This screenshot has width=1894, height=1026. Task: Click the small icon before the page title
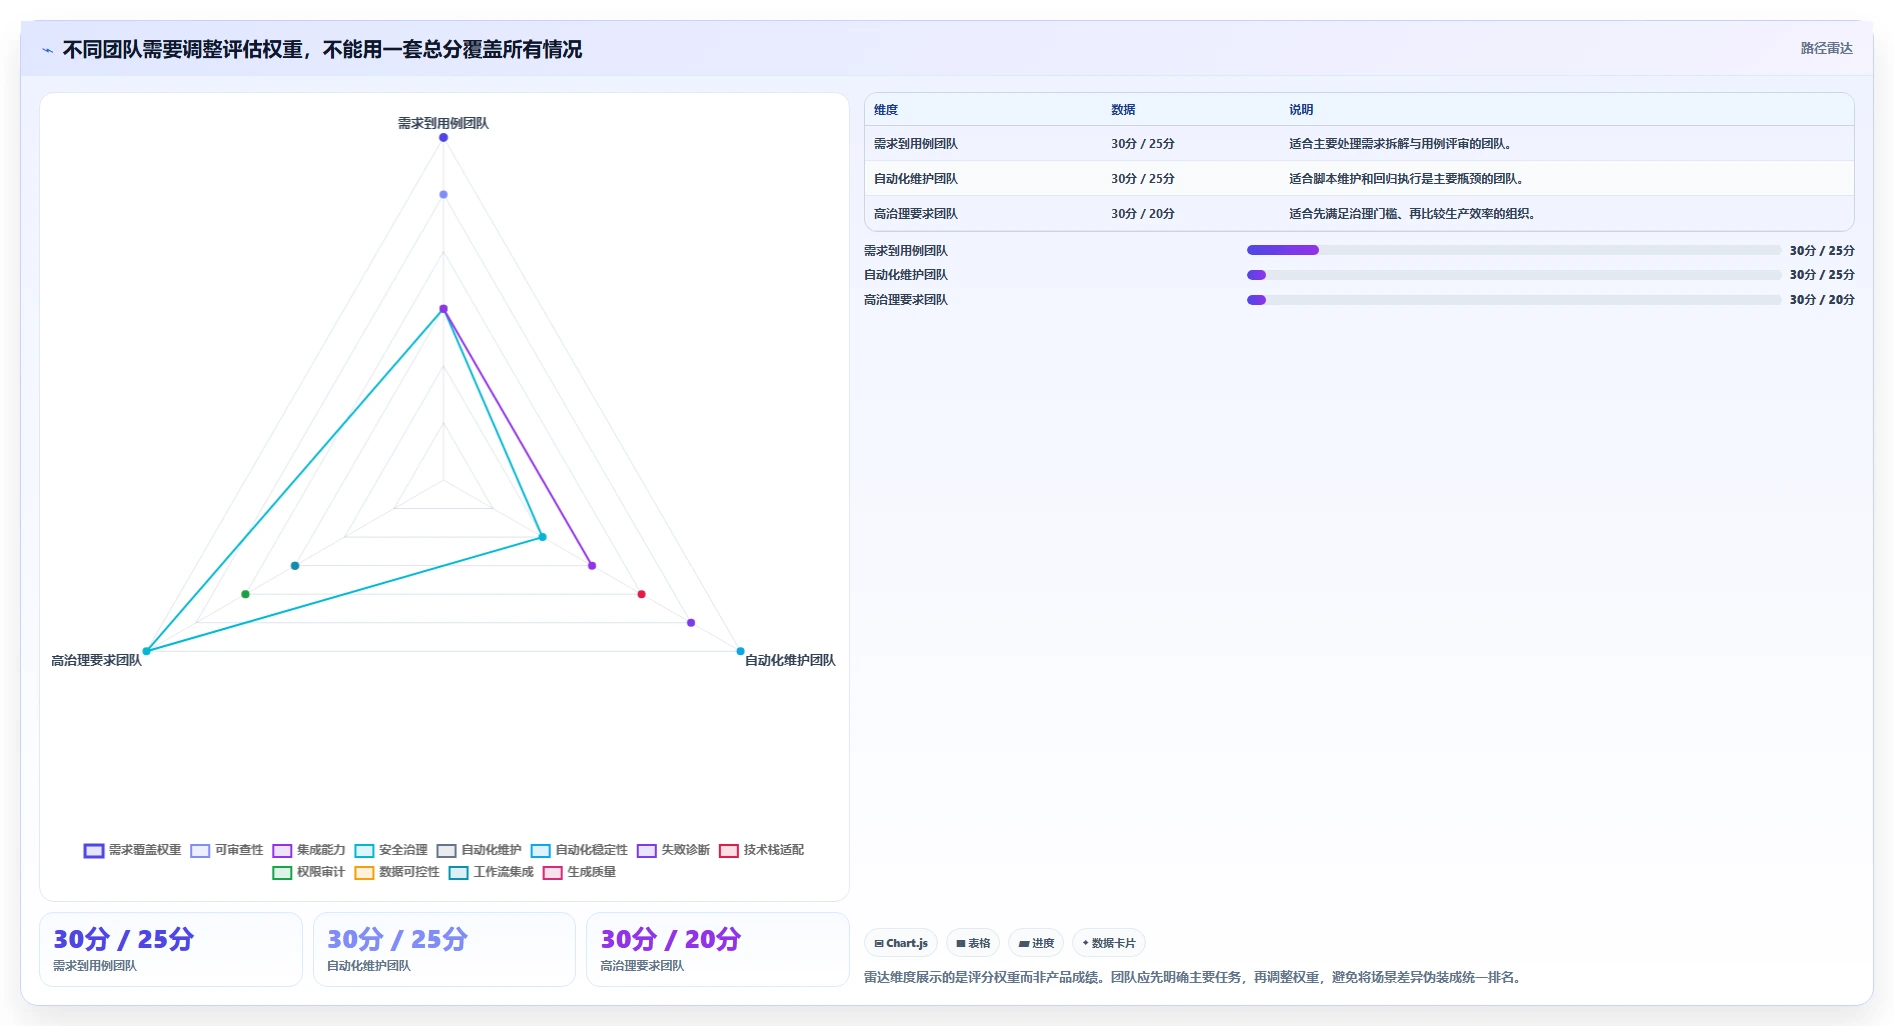point(47,50)
